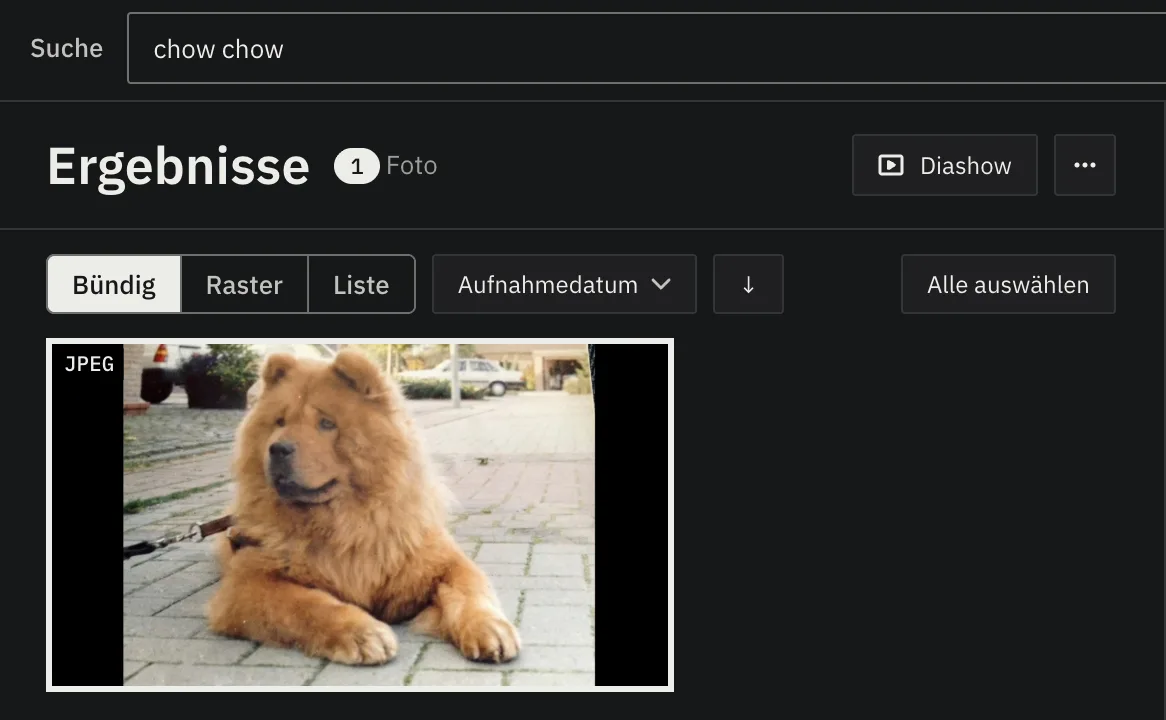This screenshot has width=1166, height=720.
Task: Click the result count badge '1'
Action: [356, 166]
